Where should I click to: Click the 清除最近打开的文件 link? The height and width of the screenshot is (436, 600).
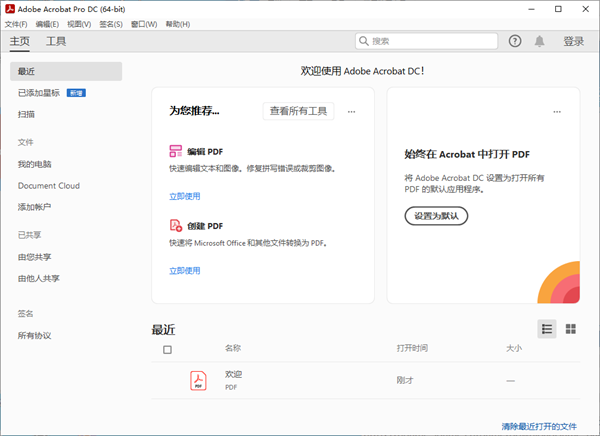(539, 426)
